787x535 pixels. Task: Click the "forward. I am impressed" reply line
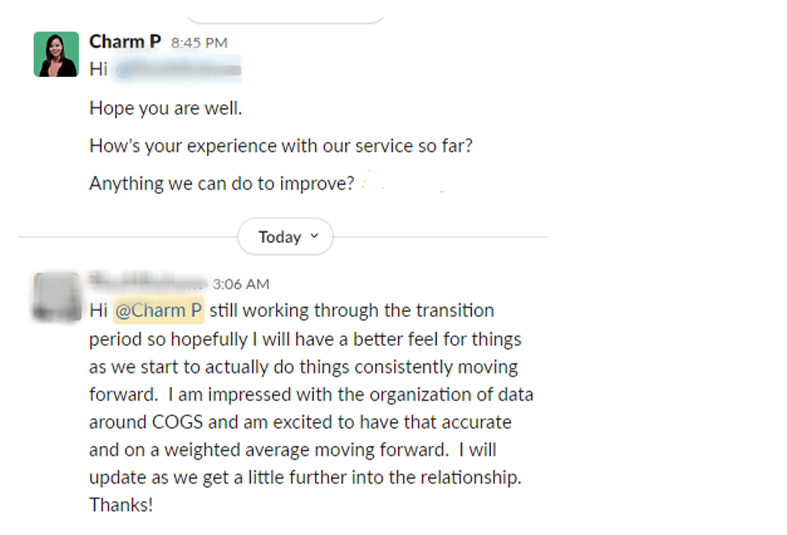tap(303, 395)
